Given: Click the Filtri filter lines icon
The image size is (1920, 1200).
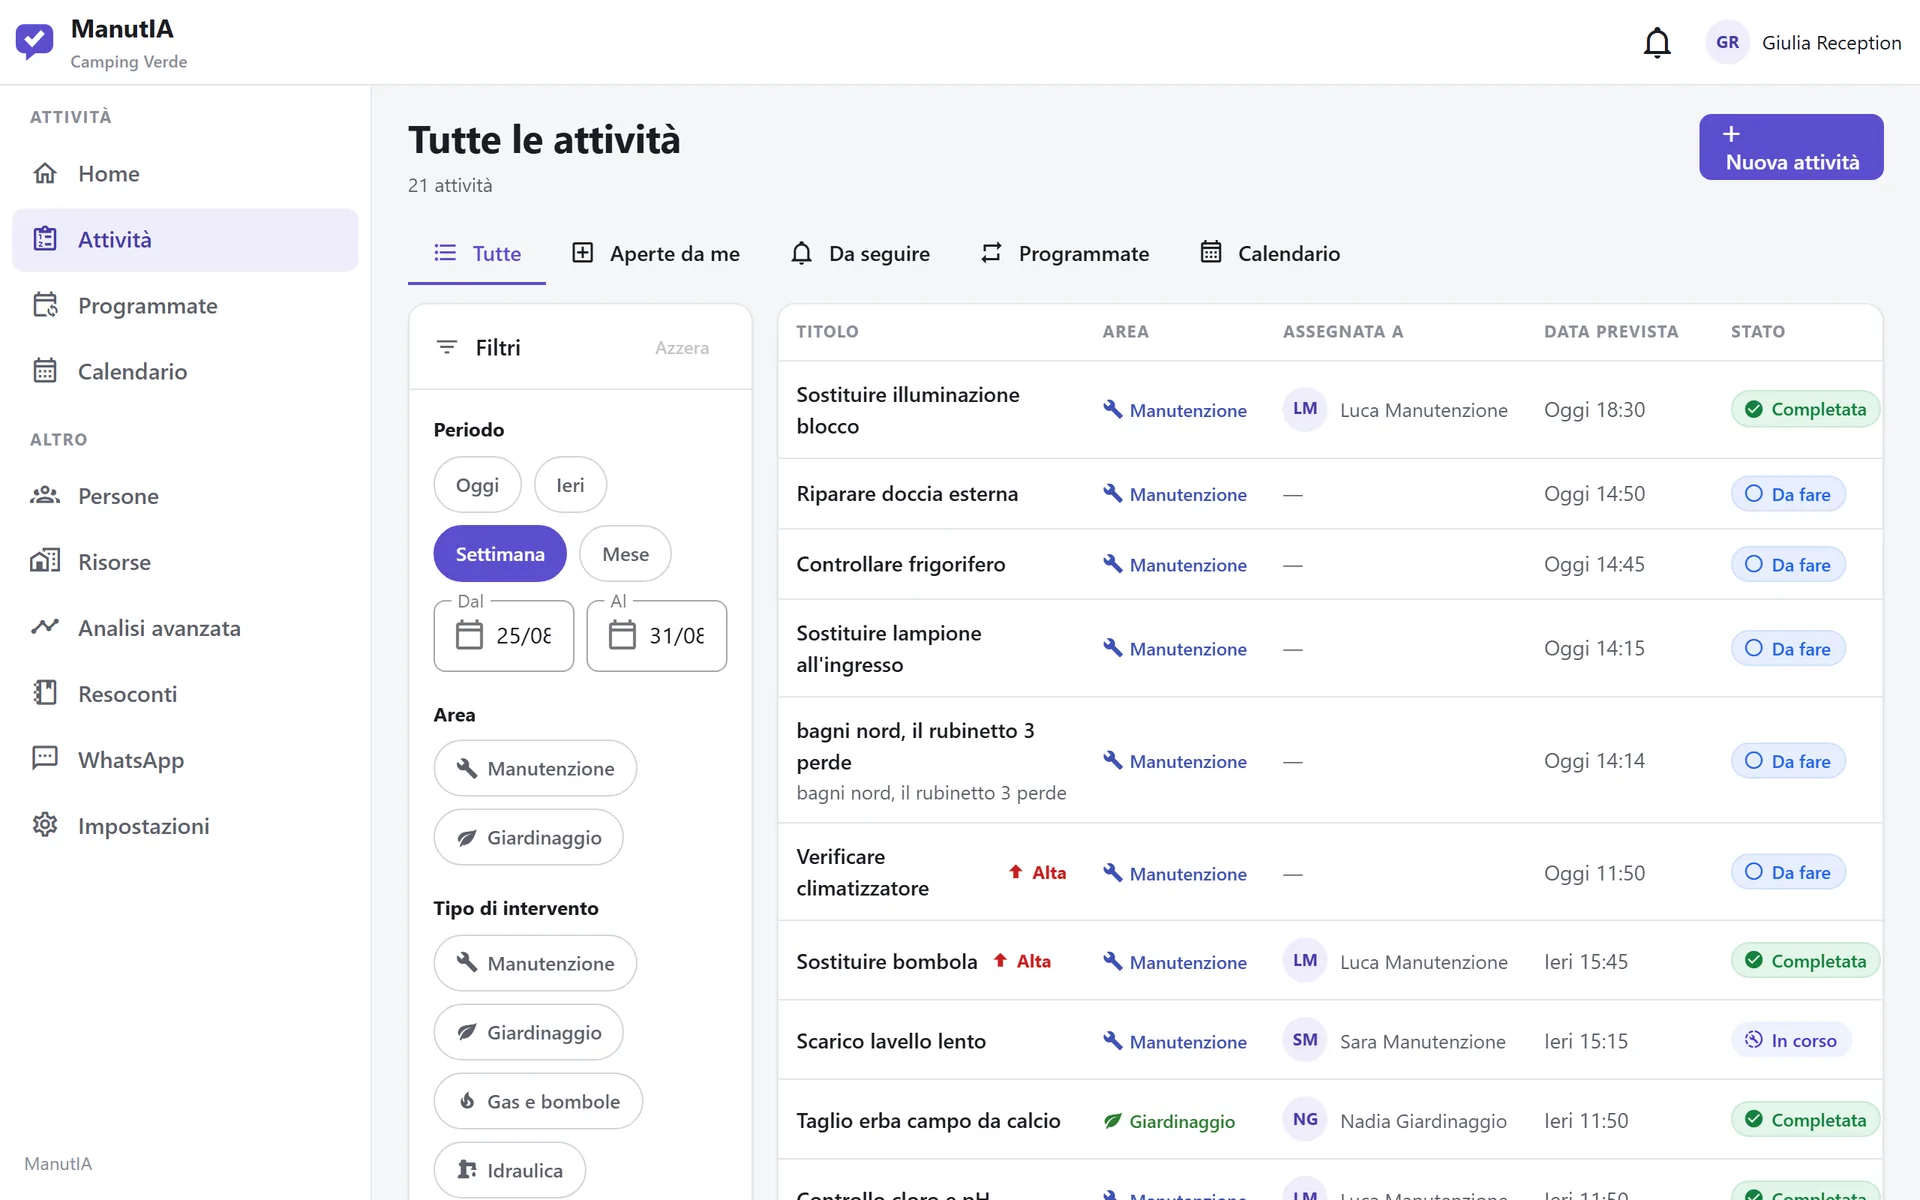Looking at the screenshot, I should click(447, 347).
